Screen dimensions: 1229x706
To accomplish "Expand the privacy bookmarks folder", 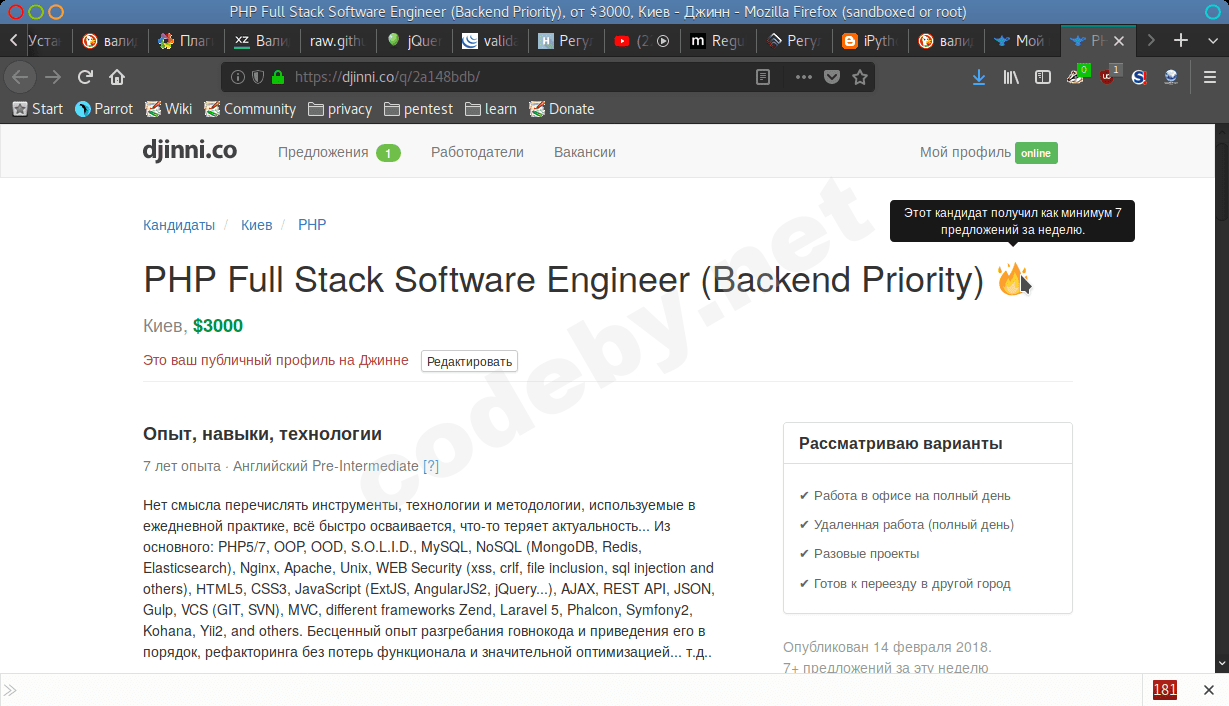I will 340,109.
